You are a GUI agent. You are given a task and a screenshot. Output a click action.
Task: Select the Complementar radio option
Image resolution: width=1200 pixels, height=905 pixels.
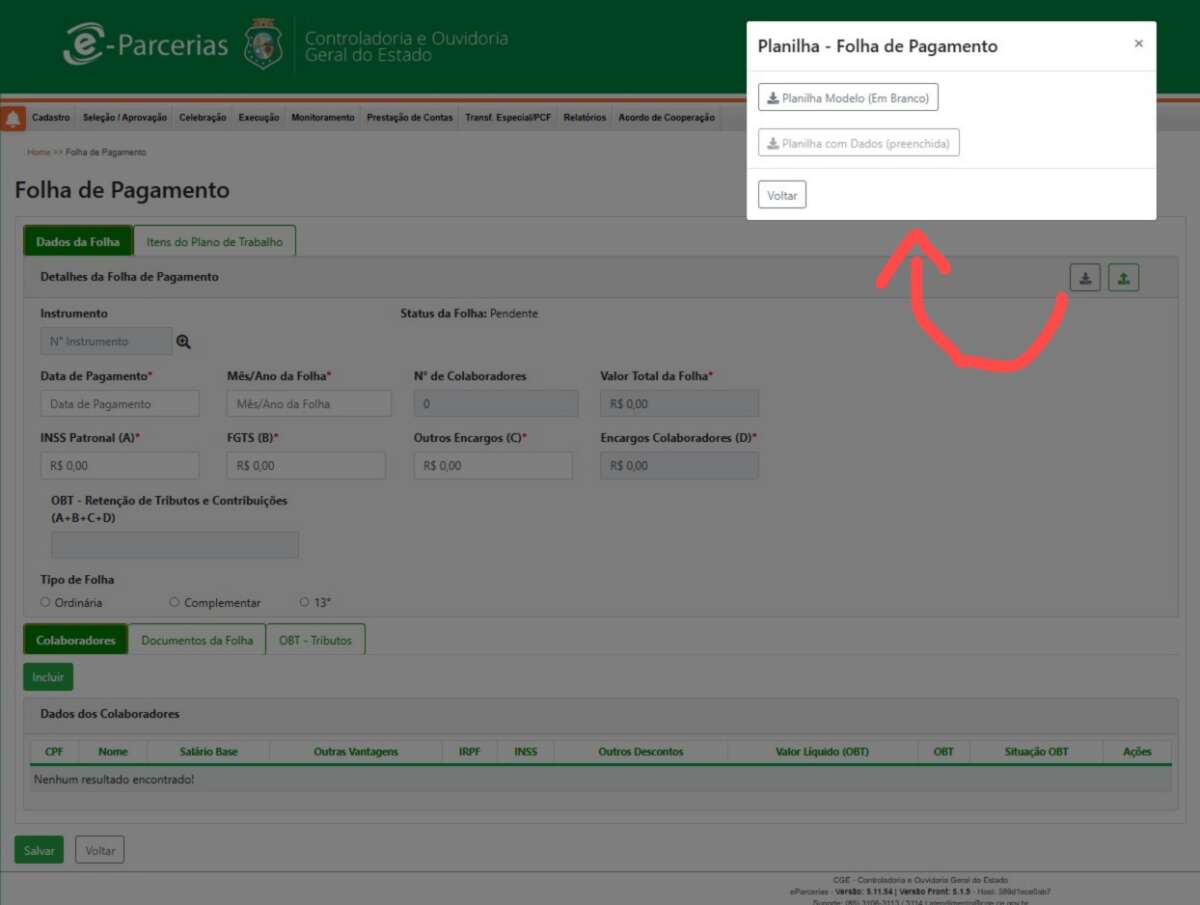pyautogui.click(x=174, y=602)
